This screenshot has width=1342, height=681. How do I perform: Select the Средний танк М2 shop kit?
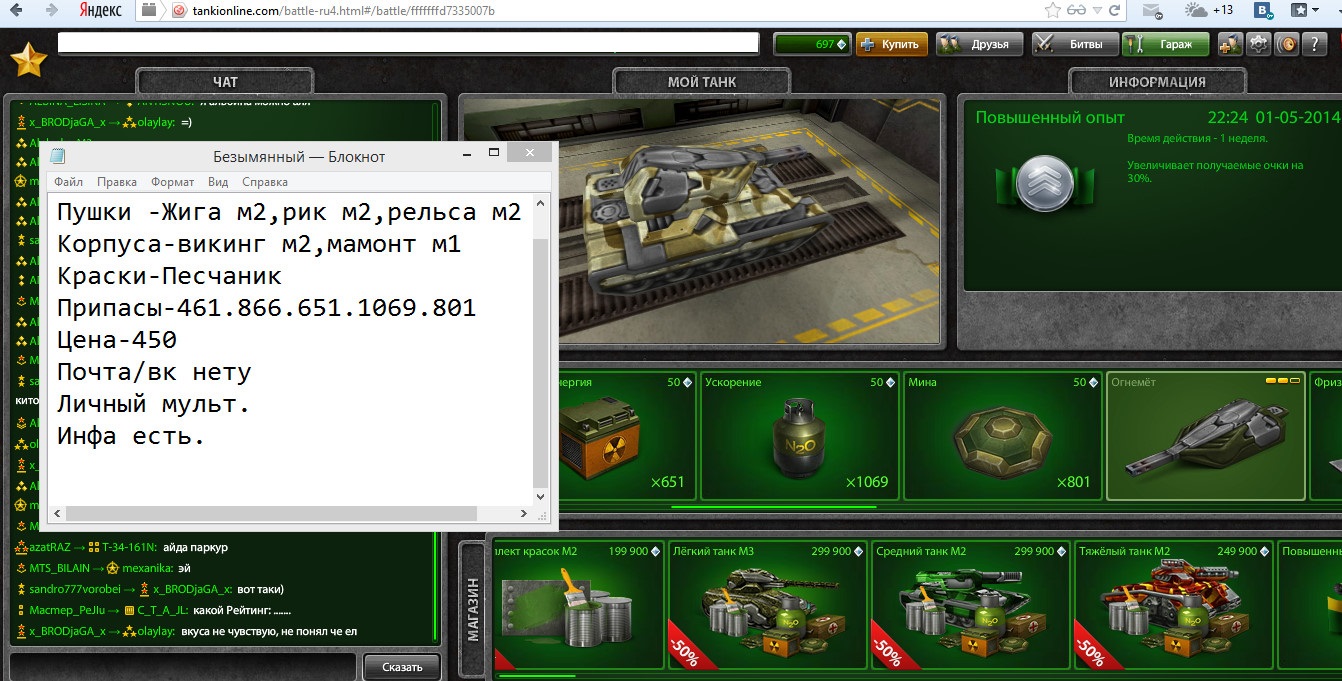click(970, 606)
